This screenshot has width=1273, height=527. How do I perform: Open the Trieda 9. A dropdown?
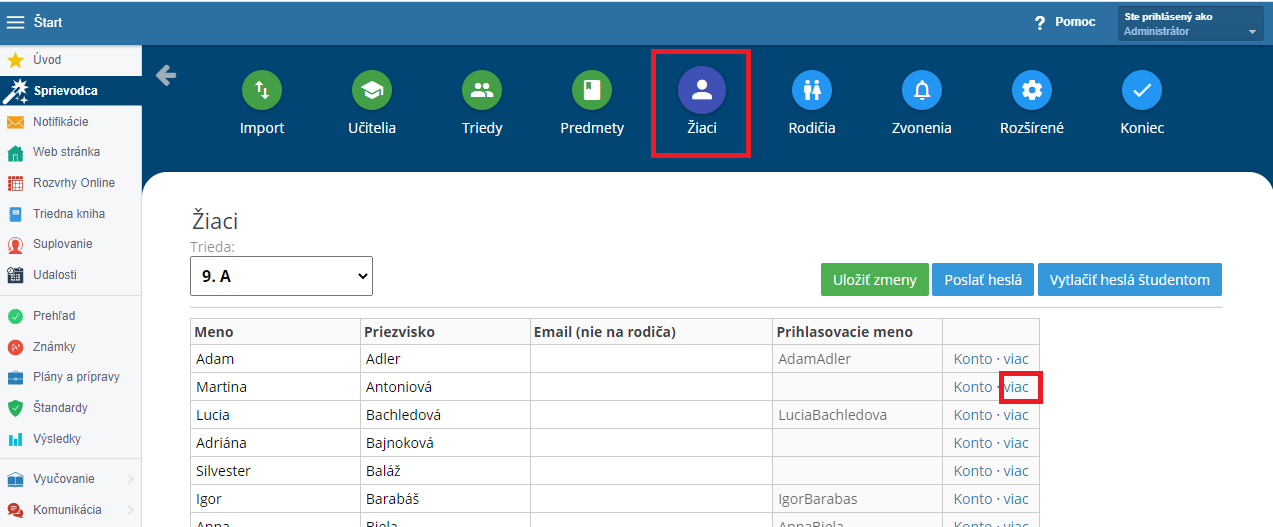(281, 276)
